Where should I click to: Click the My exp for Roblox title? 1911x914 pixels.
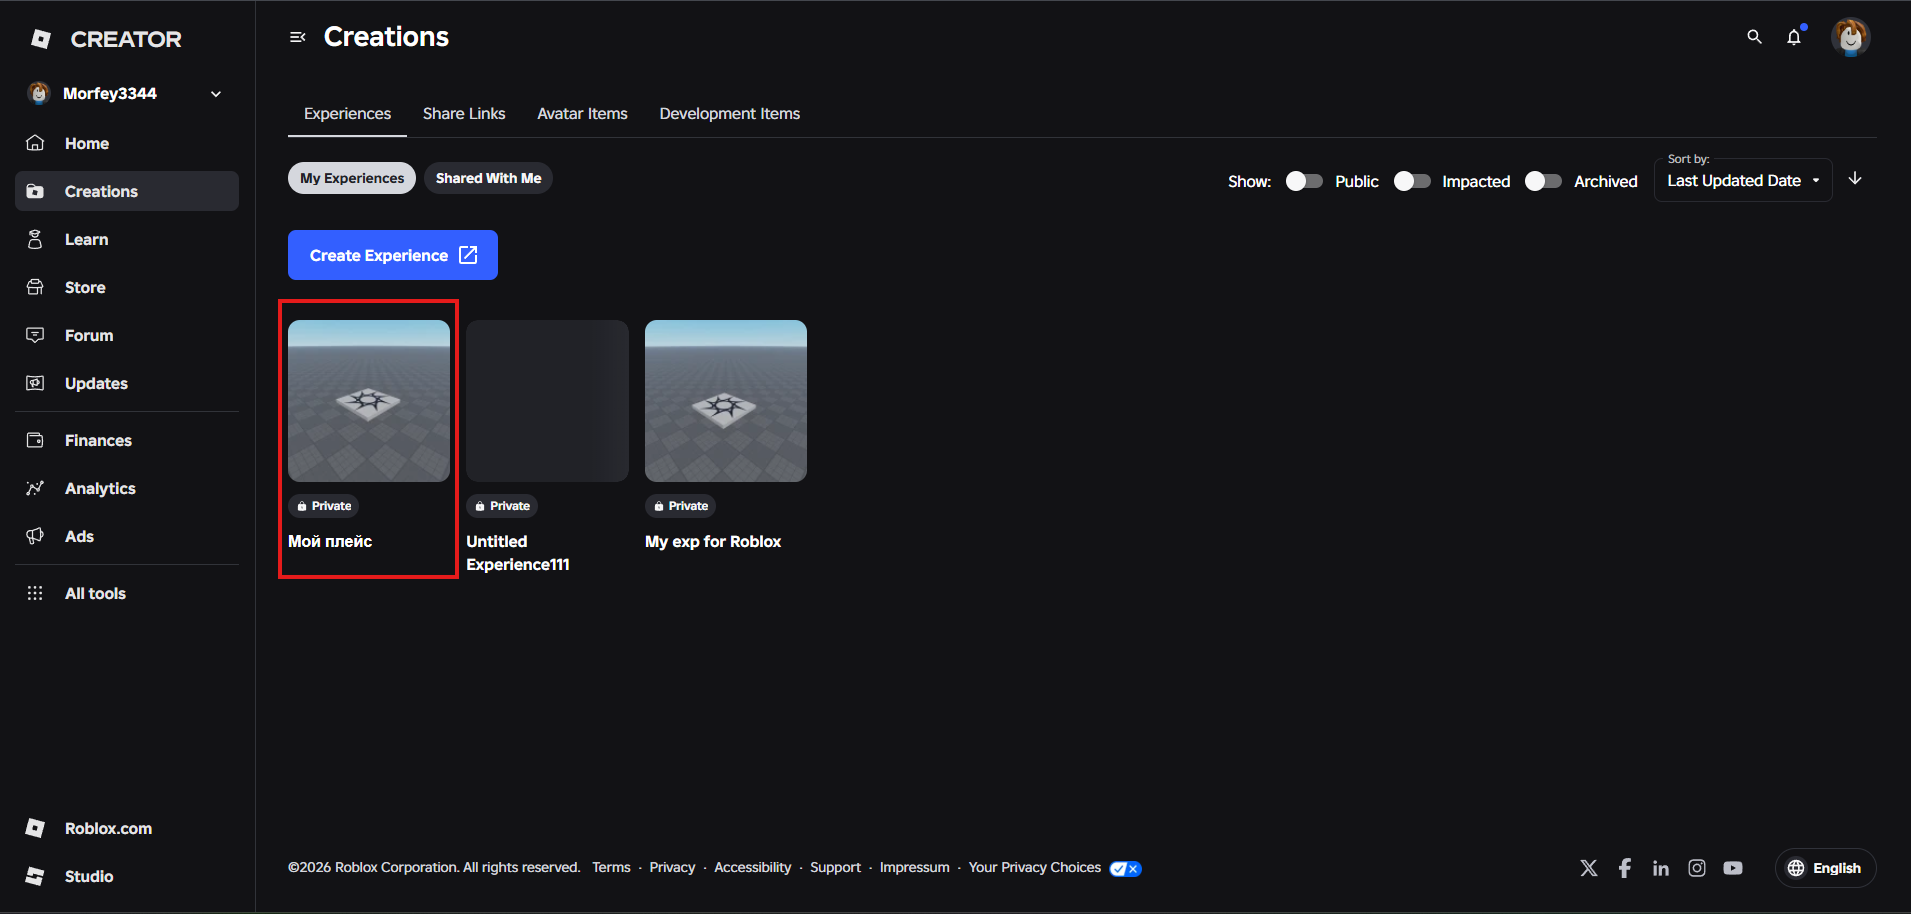pyautogui.click(x=713, y=541)
